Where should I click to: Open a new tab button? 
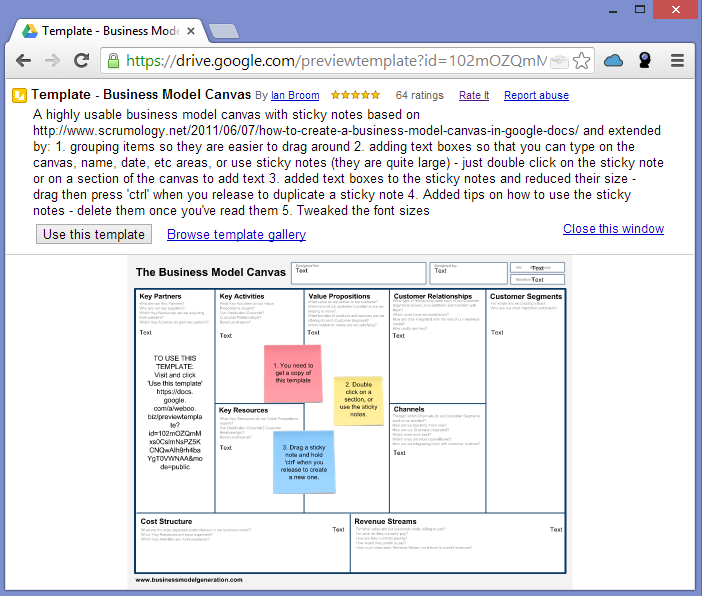224,31
